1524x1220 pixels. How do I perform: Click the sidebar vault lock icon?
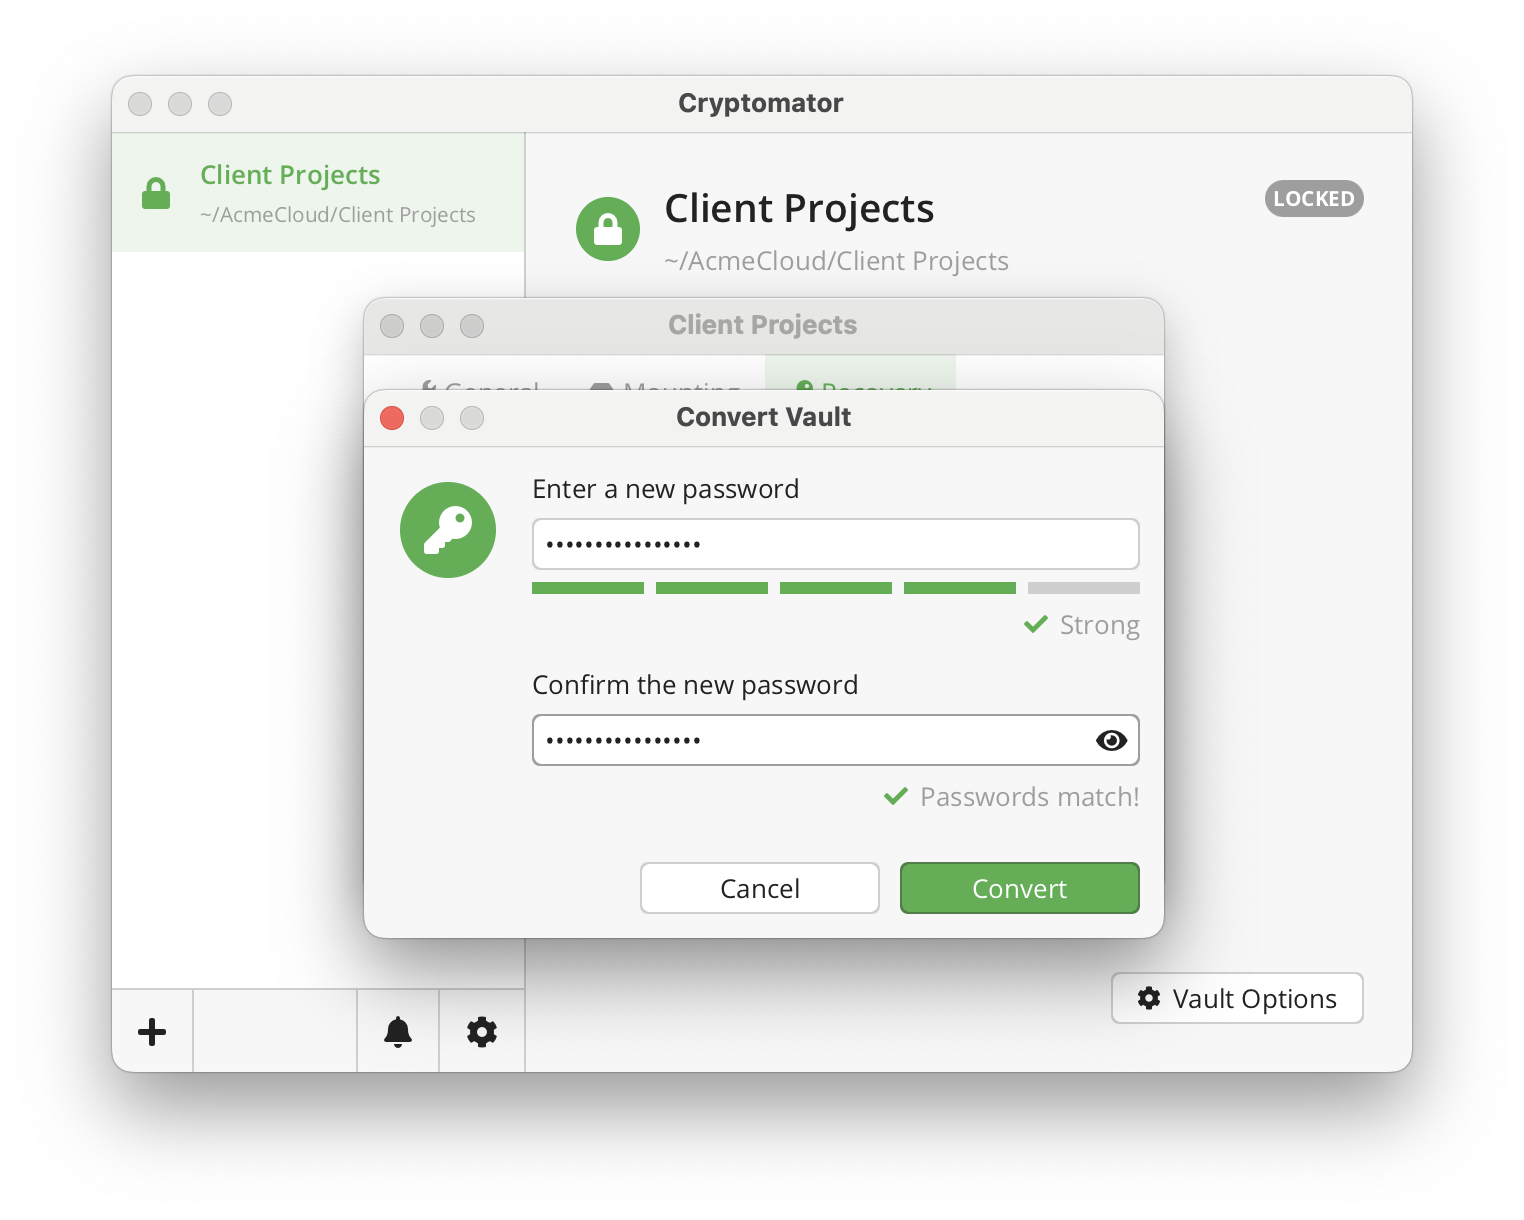coord(156,193)
